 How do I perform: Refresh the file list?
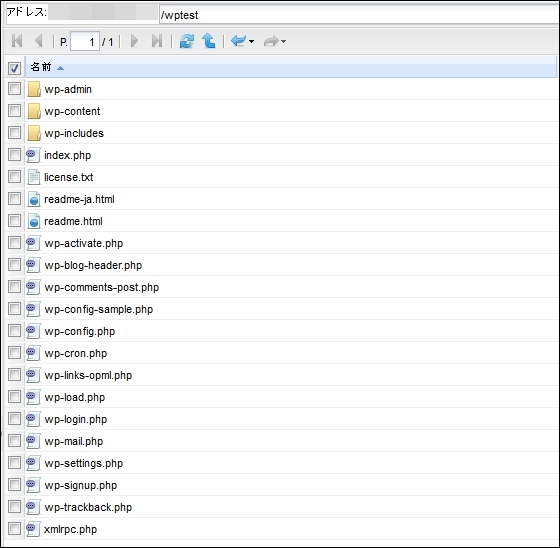pyautogui.click(x=187, y=41)
